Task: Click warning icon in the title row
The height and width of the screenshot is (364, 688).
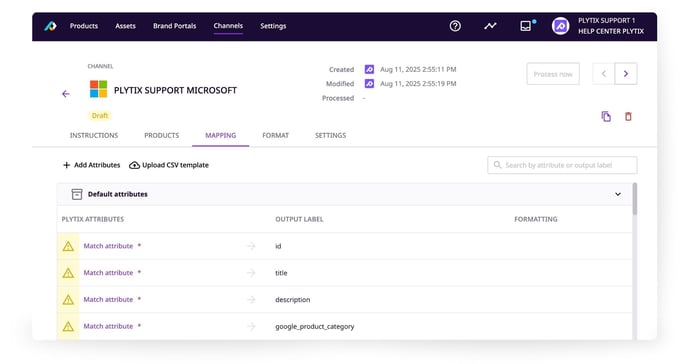Action: pyautogui.click(x=68, y=273)
